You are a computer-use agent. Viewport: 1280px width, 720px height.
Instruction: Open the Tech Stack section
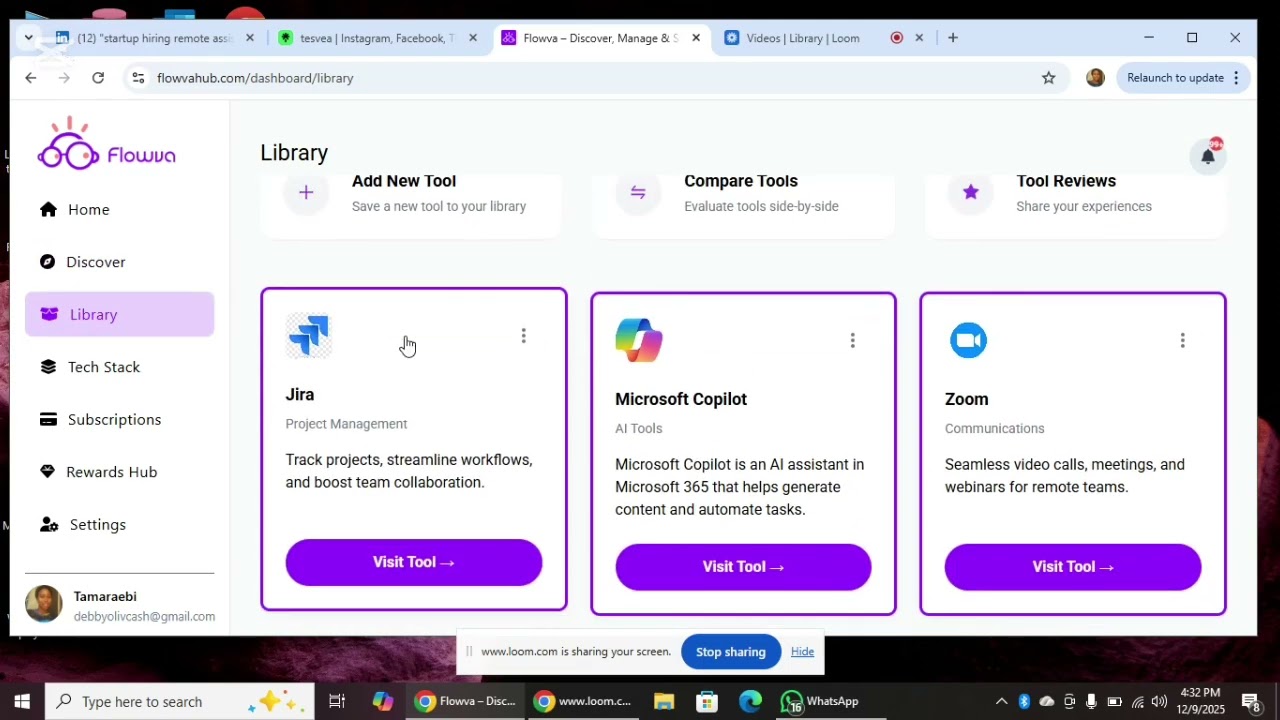point(120,367)
